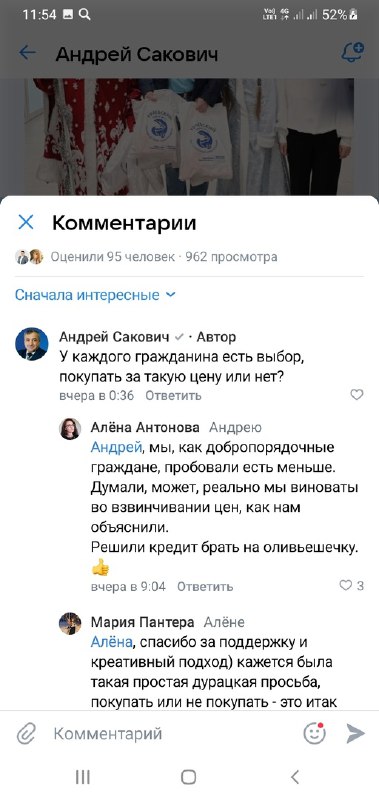Focus the Комментарий input field

tap(171, 734)
